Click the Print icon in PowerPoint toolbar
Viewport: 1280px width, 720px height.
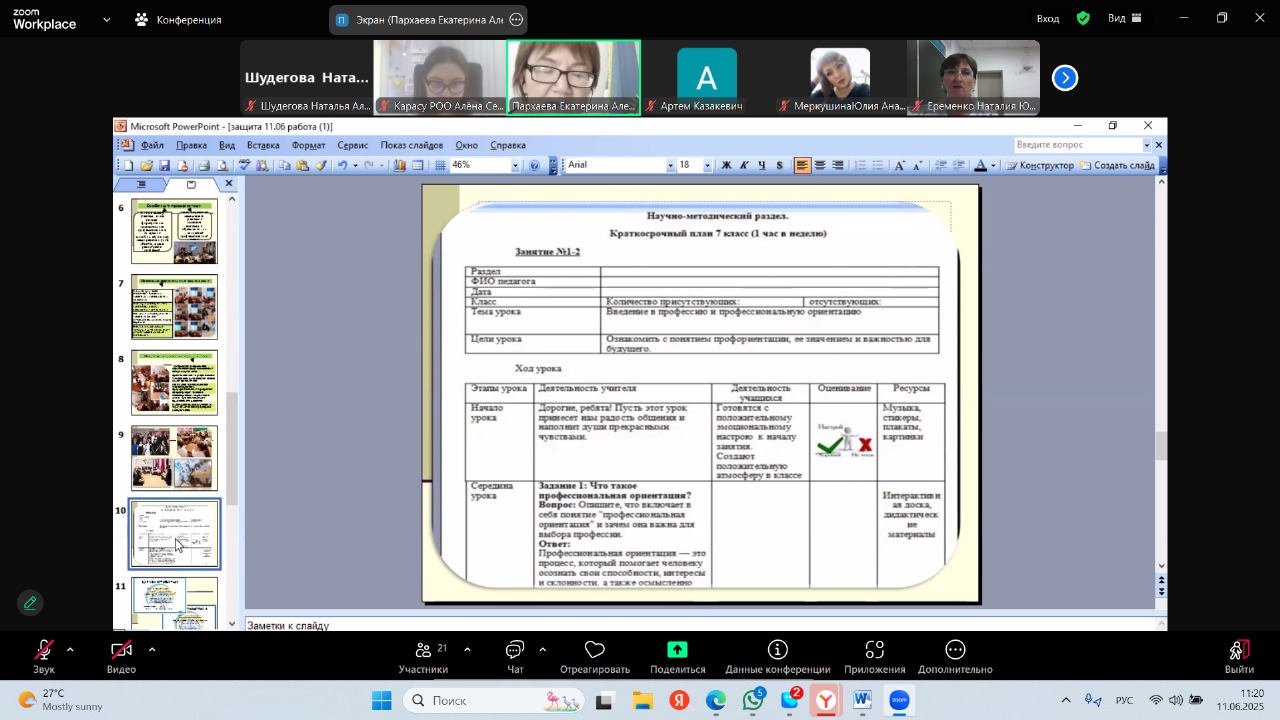pos(204,166)
